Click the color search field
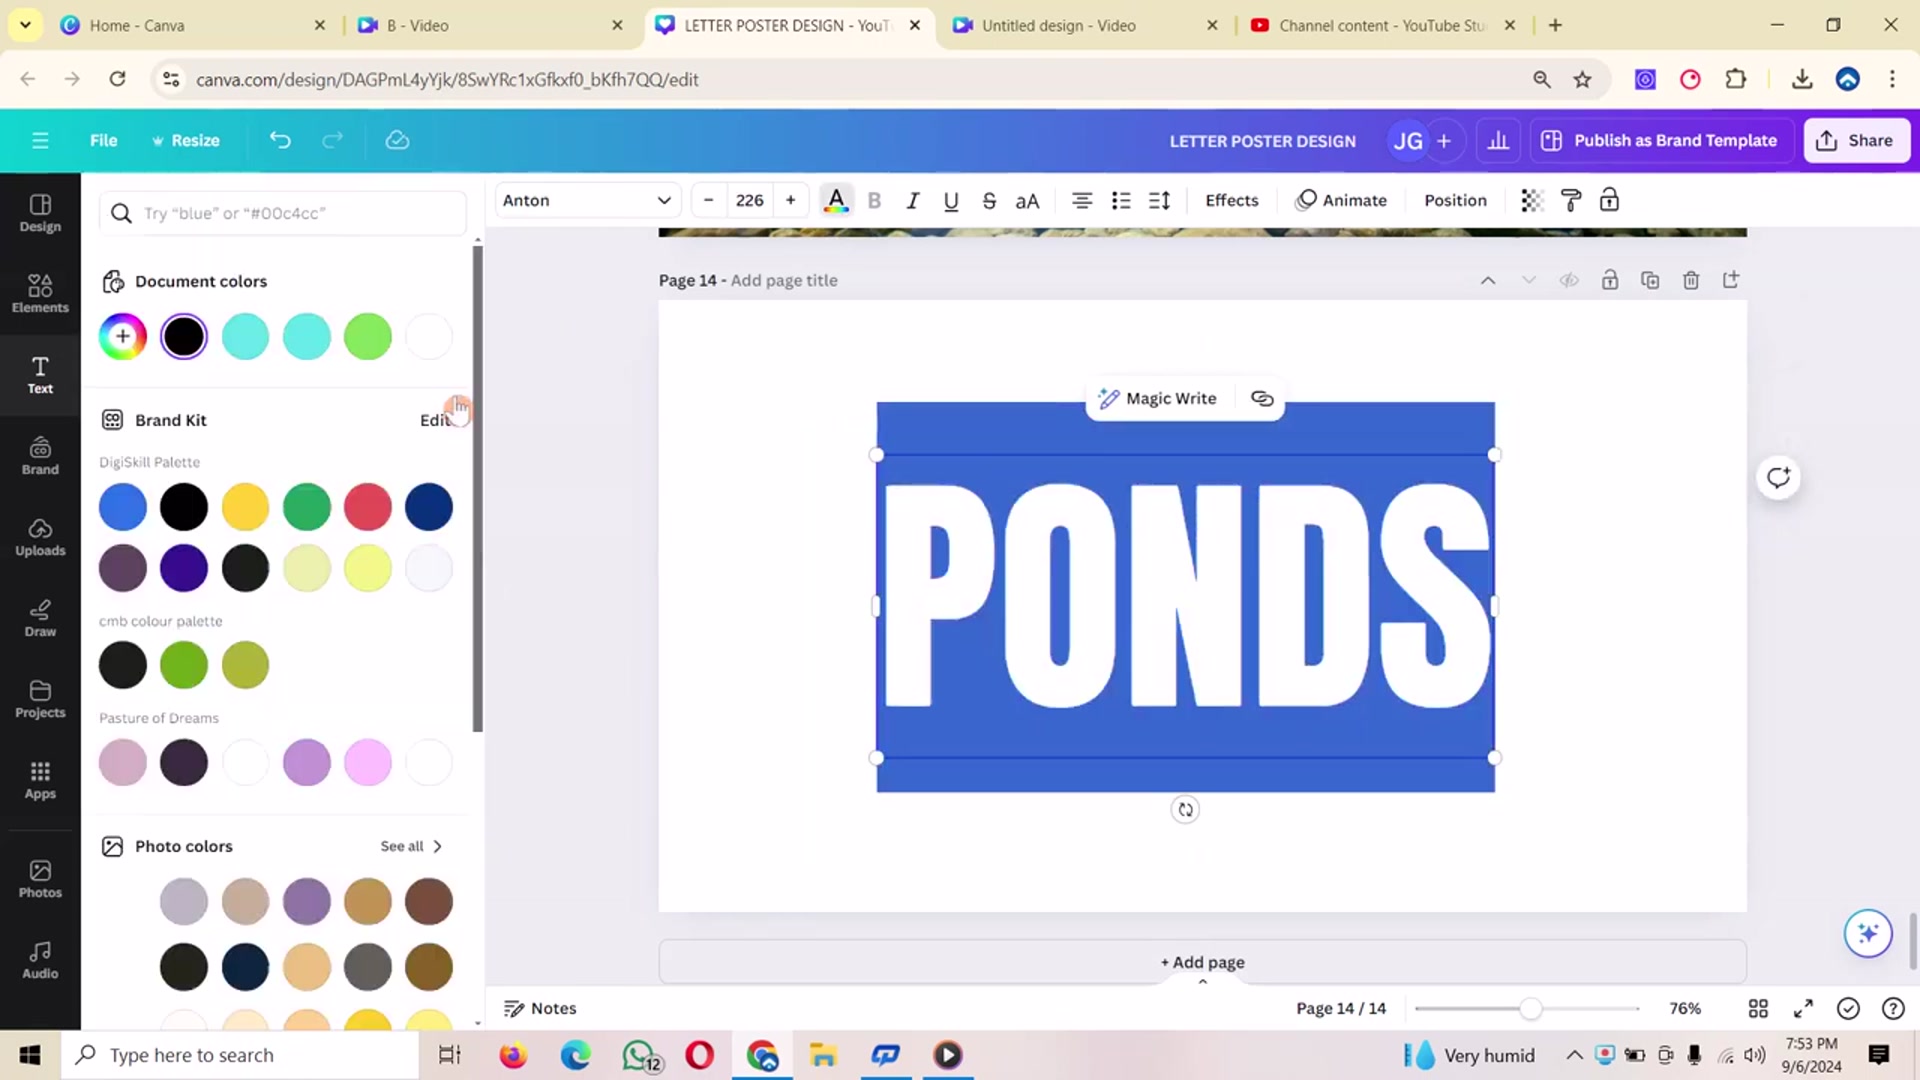This screenshot has width=1920, height=1080. point(283,213)
